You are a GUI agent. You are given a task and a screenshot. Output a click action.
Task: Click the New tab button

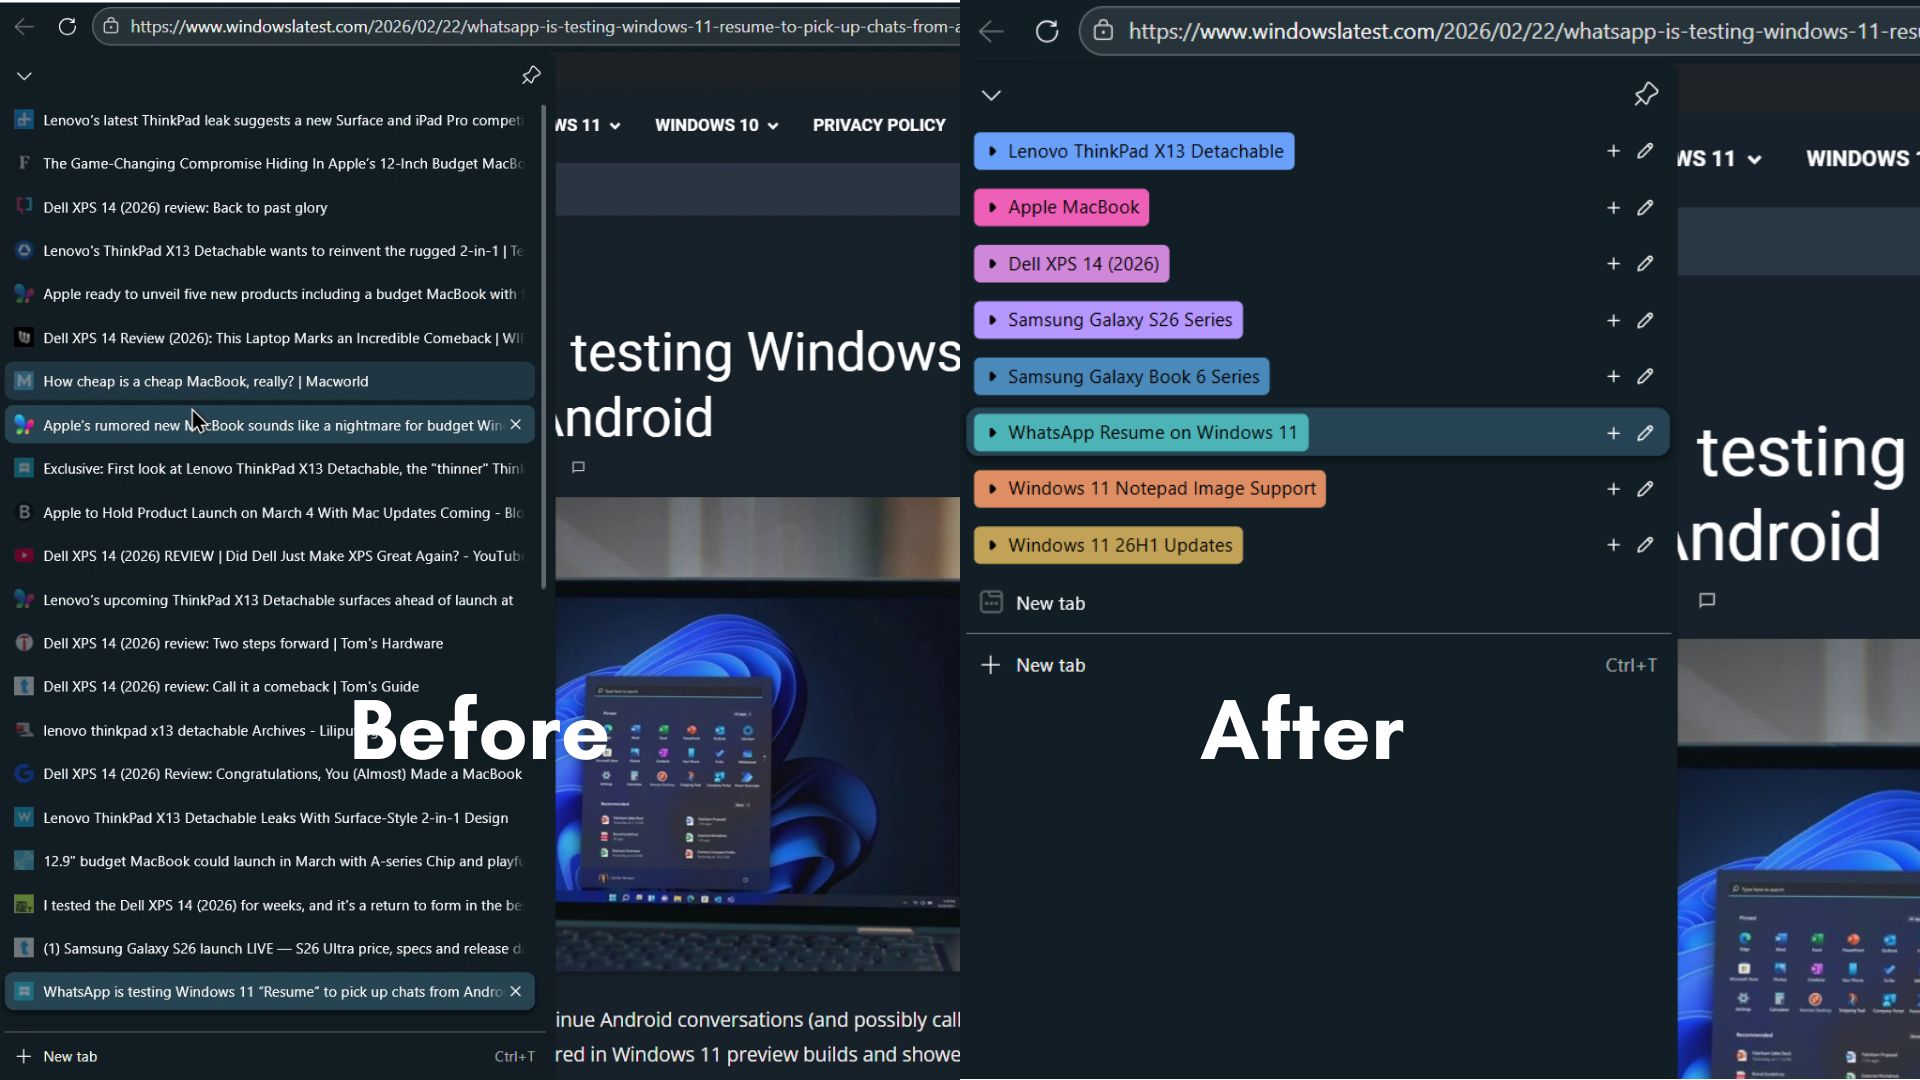70,1056
